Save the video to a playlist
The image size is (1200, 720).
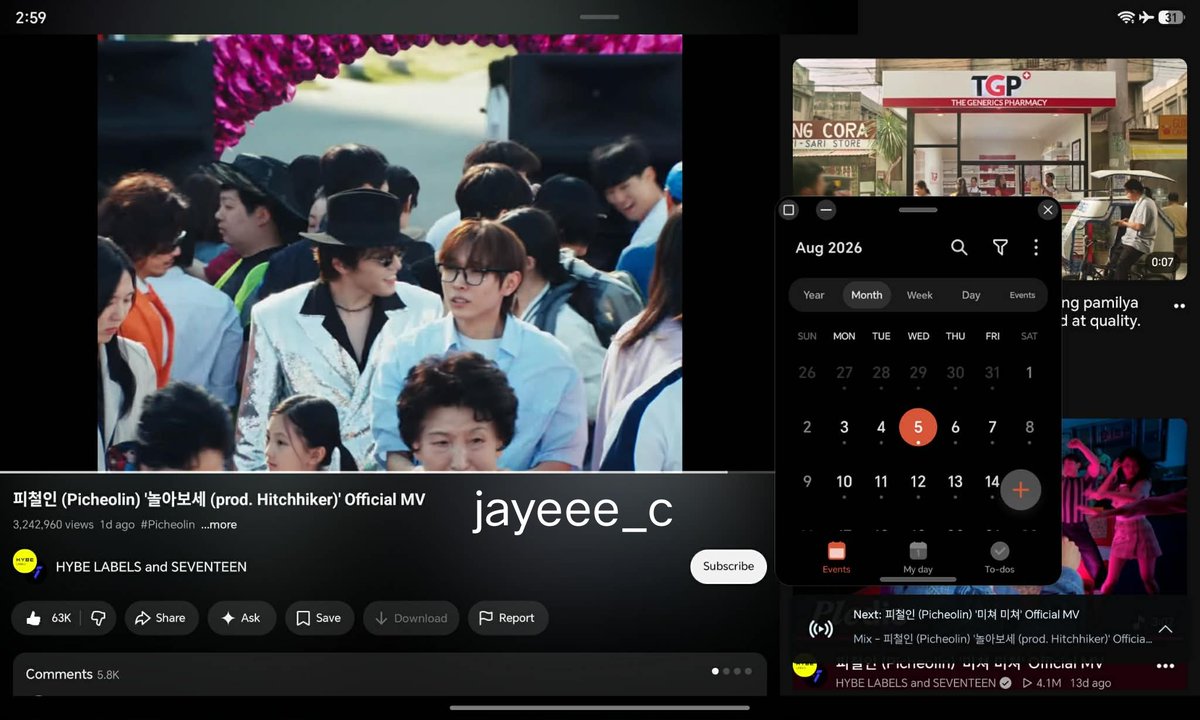pos(319,618)
